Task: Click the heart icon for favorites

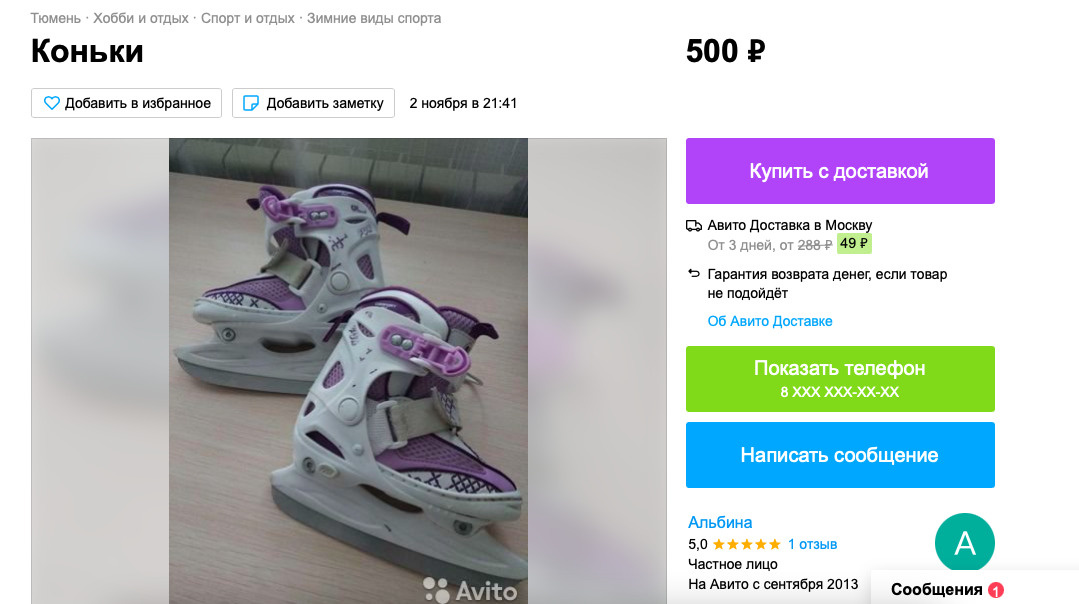Action: tap(51, 103)
